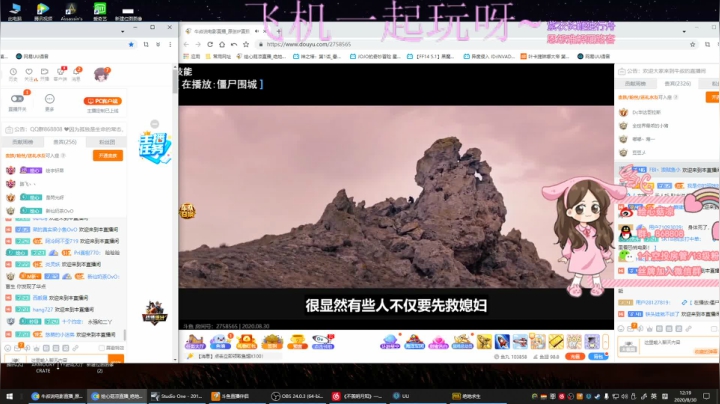Open the messages bell icon in left window
The image size is (720, 404).
coord(76,72)
